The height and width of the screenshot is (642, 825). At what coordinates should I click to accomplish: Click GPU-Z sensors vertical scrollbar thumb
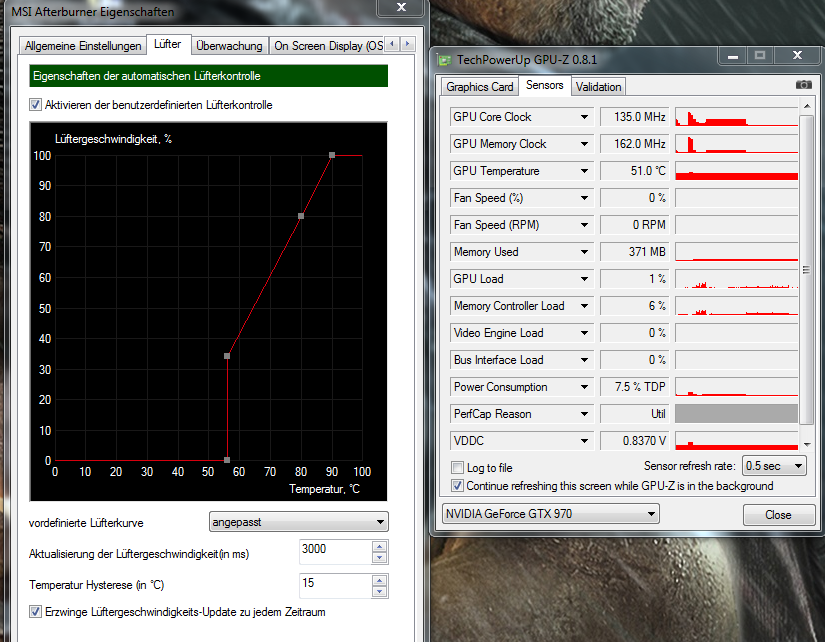click(x=807, y=270)
